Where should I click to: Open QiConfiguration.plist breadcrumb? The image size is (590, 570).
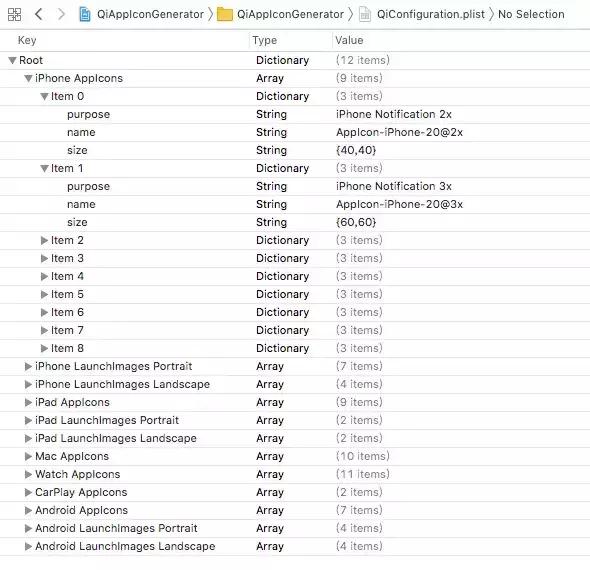430,14
